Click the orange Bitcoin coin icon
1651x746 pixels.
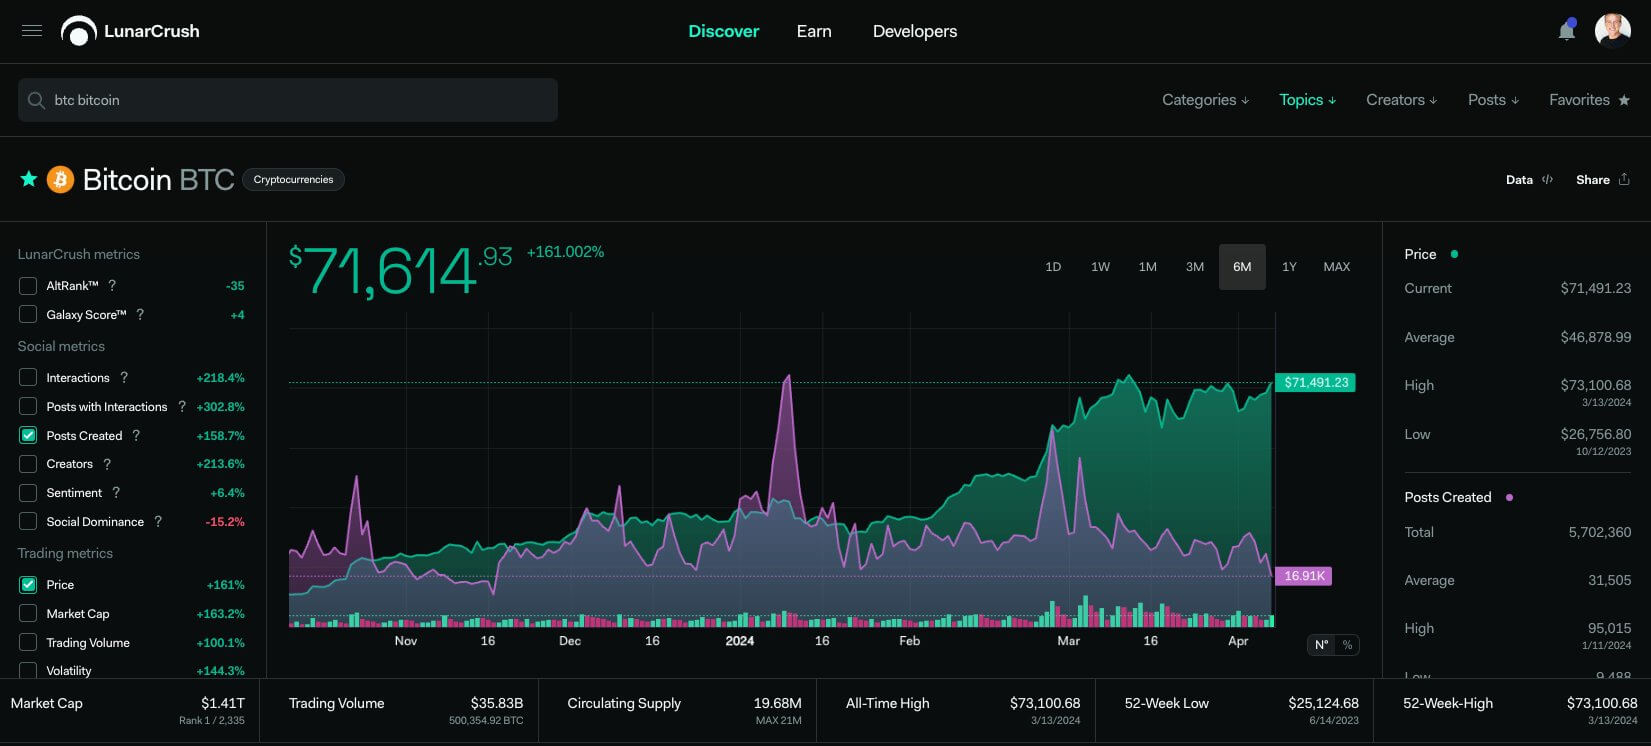click(61, 179)
